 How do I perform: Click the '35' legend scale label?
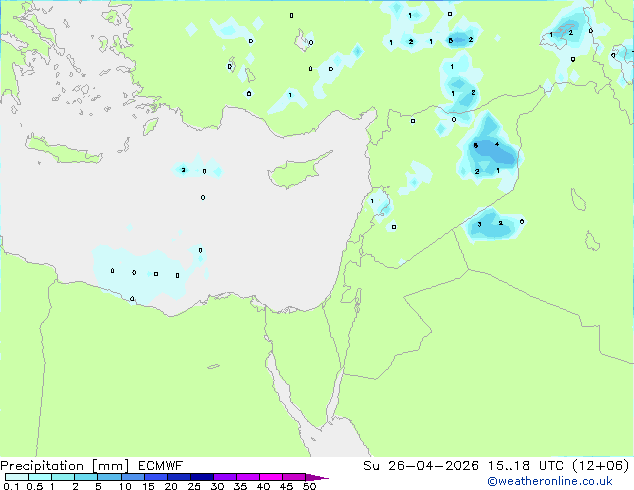pos(240,486)
